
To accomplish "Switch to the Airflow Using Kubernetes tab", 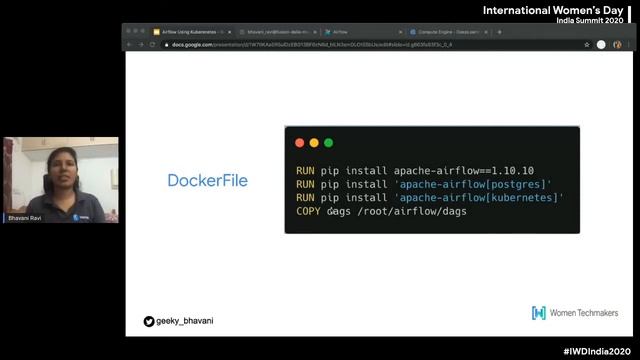I will (x=193, y=32).
